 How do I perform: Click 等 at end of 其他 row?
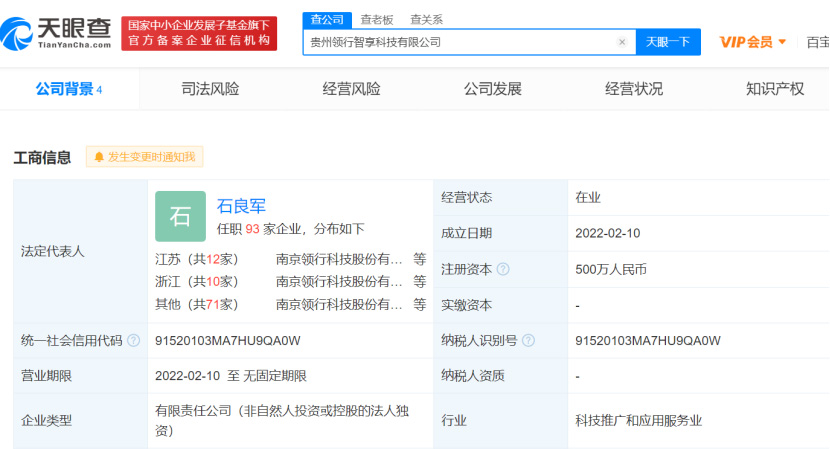coord(420,304)
